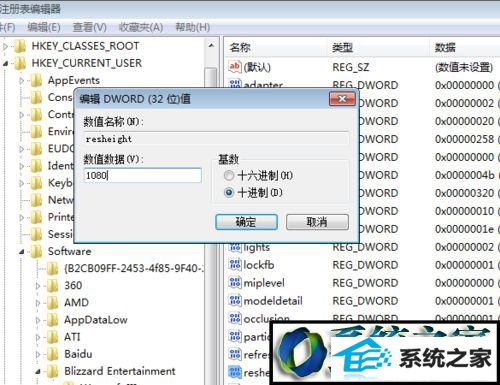Select the lockfb value name
500x385 pixels.
pyautogui.click(x=259, y=265)
